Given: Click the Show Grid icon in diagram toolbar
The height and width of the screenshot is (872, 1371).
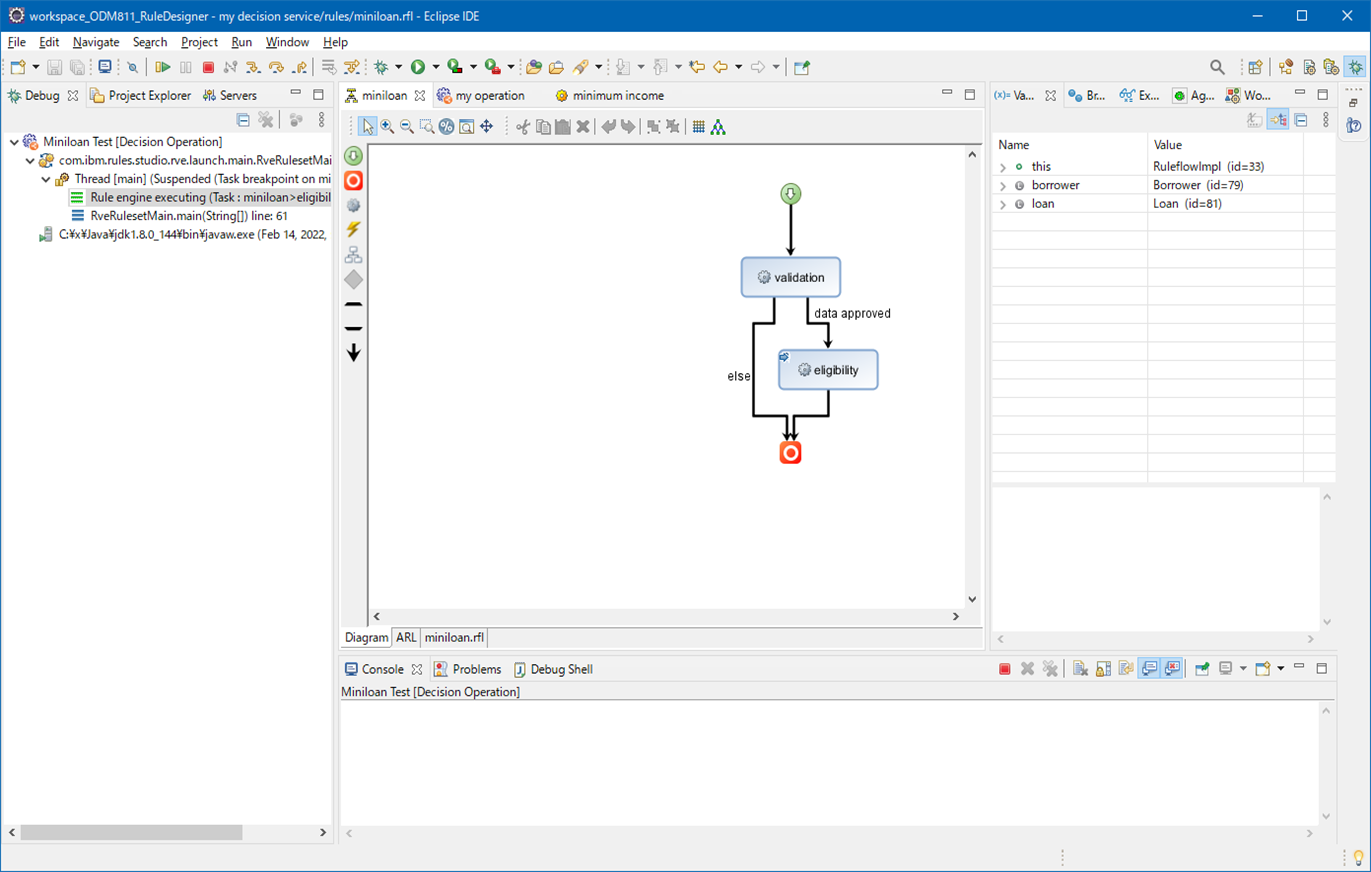Looking at the screenshot, I should [x=698, y=126].
